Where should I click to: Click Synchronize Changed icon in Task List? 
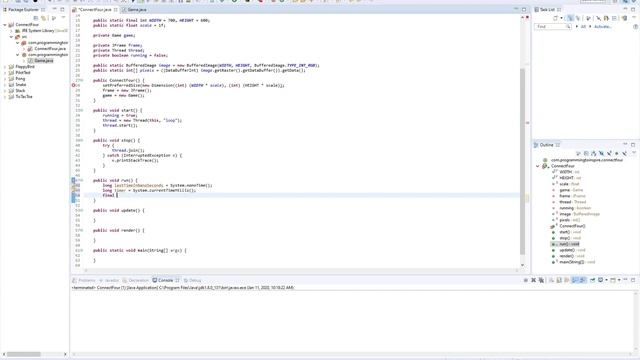(x=606, y=18)
